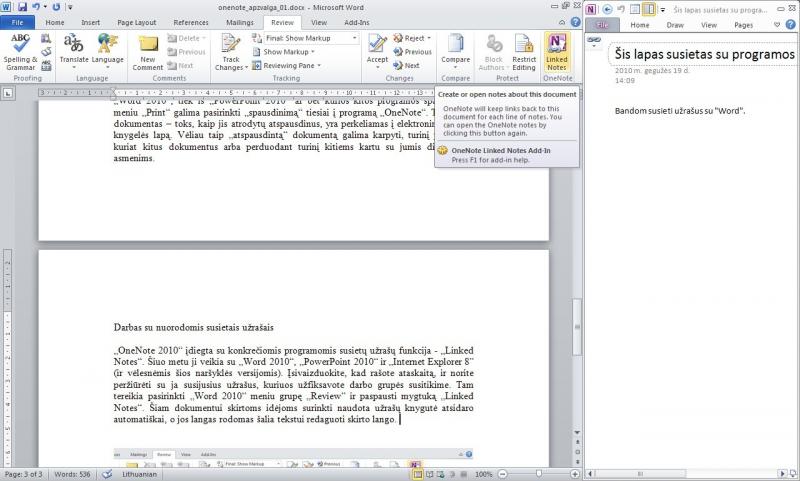Go to the Next change in Changes group
800x481 pixels.
coord(407,65)
